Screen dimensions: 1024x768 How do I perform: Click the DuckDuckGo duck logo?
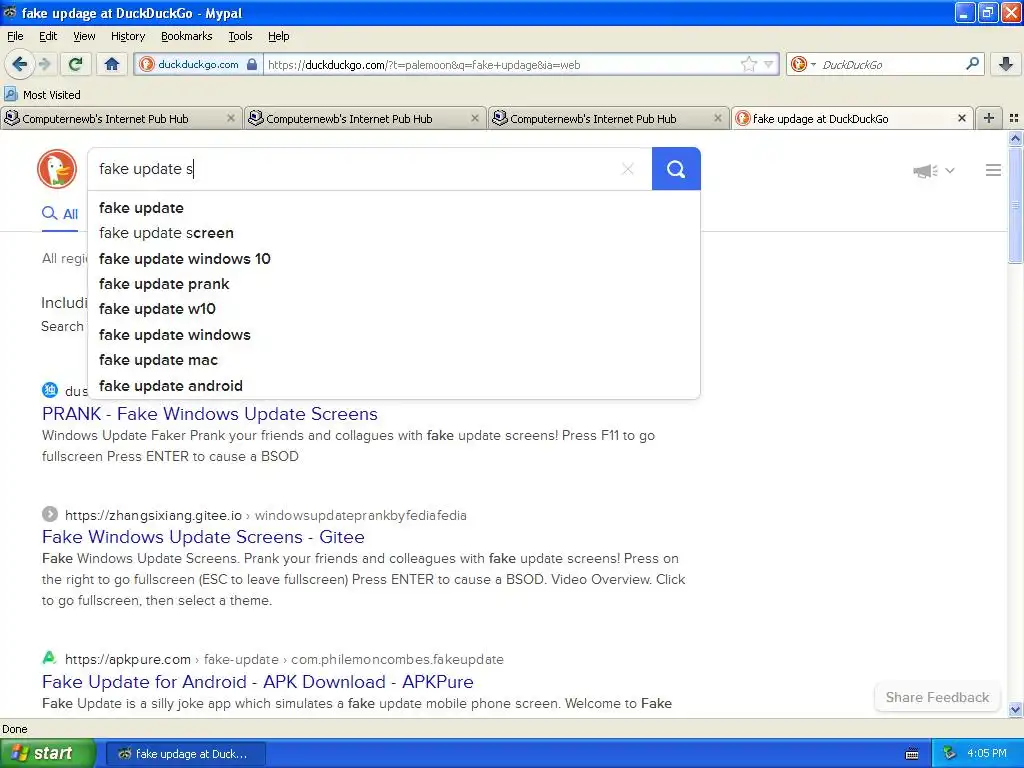[x=57, y=169]
